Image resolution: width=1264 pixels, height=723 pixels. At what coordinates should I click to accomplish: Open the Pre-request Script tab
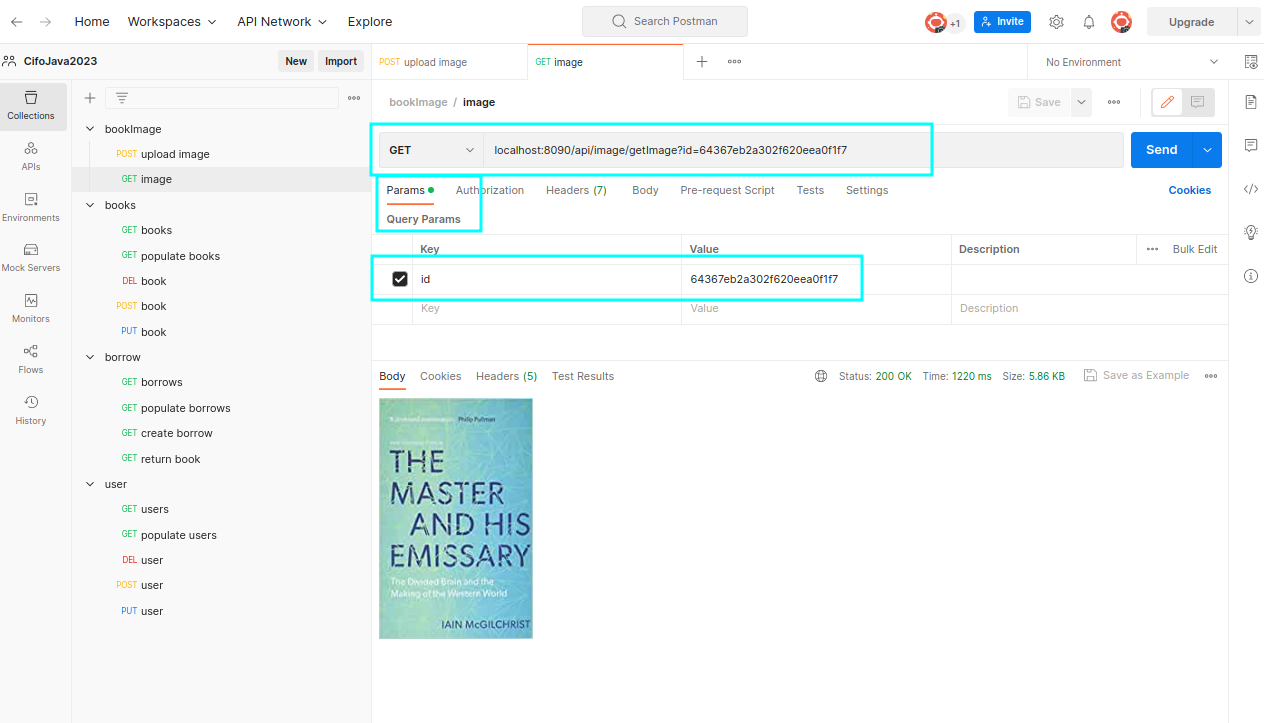coord(727,190)
